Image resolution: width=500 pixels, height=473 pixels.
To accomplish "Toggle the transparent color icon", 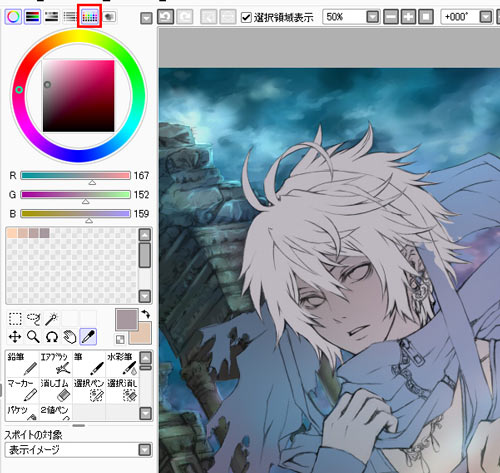I will point(120,339).
